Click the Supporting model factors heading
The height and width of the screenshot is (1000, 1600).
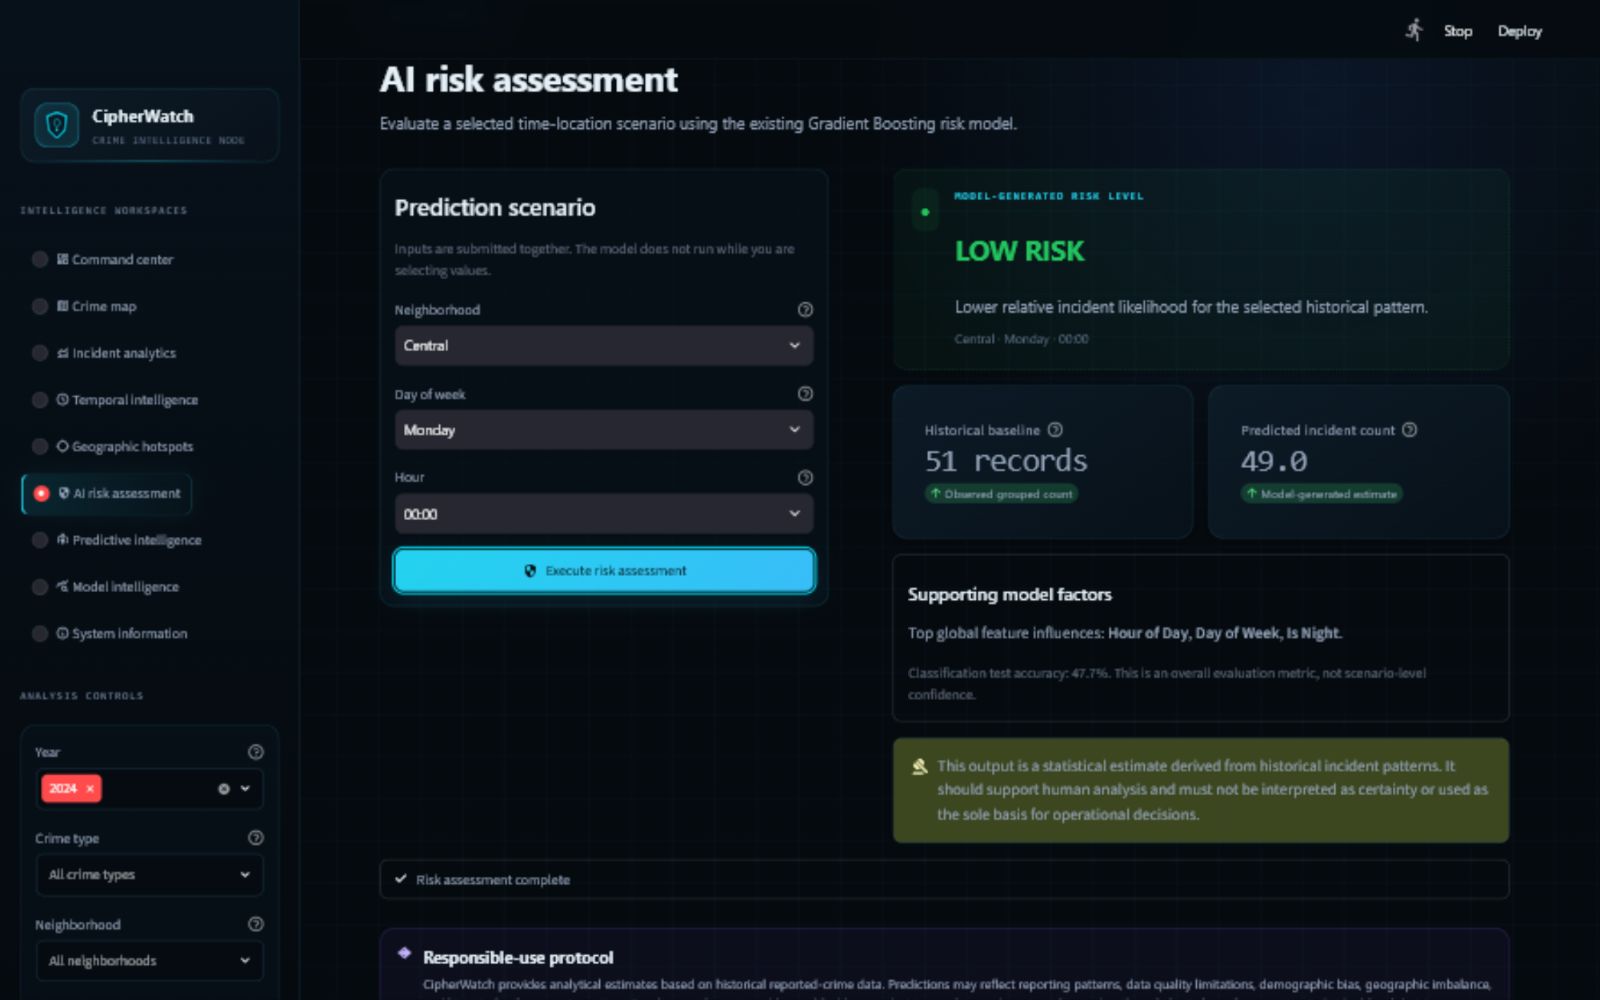tap(1009, 594)
